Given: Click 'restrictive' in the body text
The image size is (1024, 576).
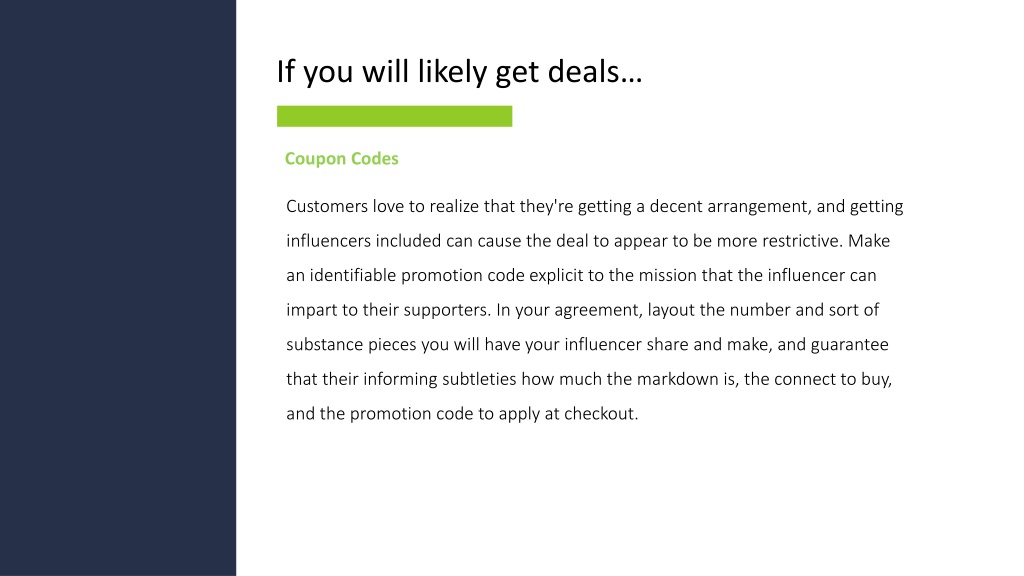Looking at the screenshot, I should click(x=802, y=241).
